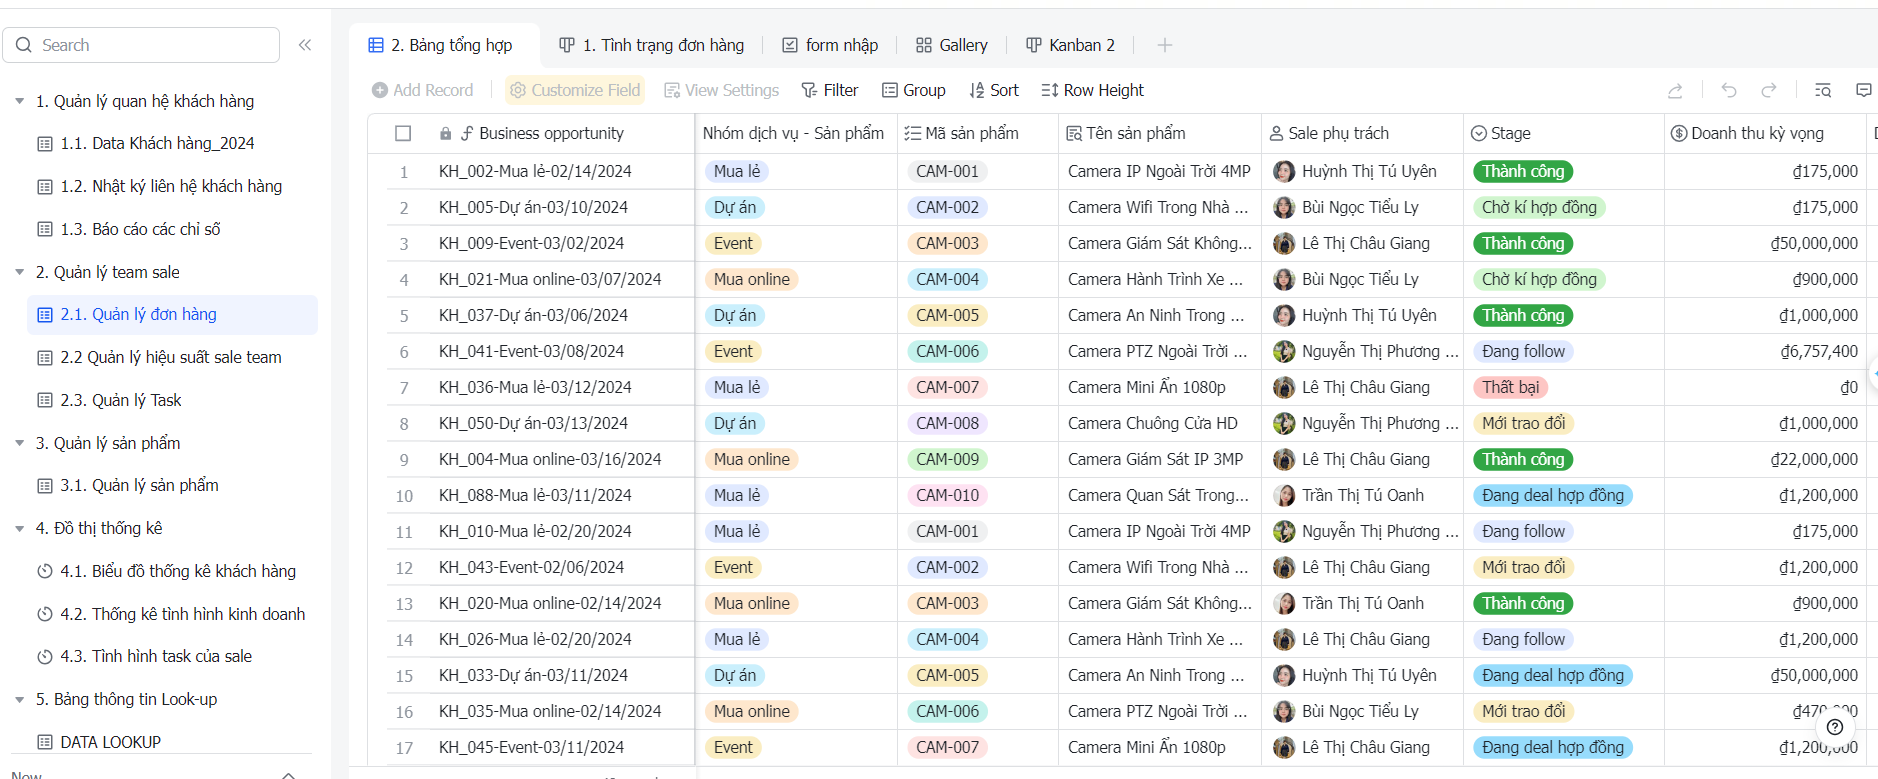1878x779 pixels.
Task: Click the Doanh thu kỳ vọng currency icon
Action: pos(1679,133)
